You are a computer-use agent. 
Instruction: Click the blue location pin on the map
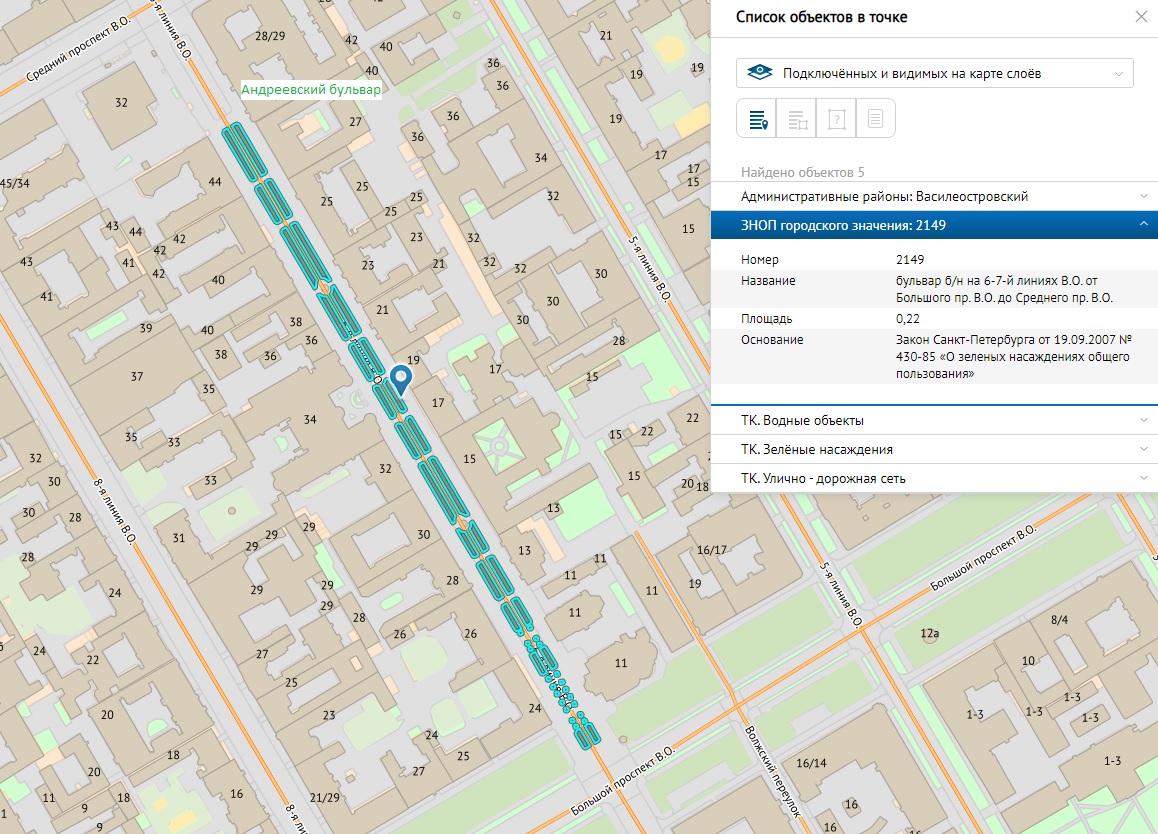coord(401,378)
